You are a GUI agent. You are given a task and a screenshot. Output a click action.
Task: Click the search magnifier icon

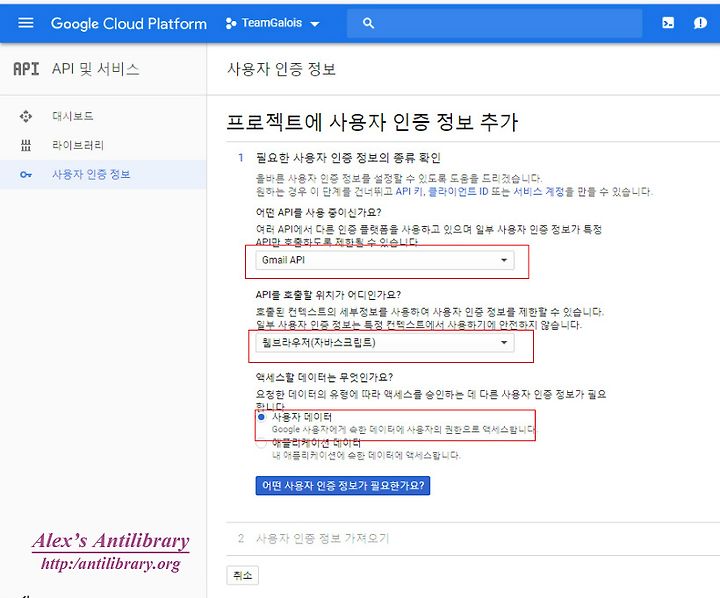[x=368, y=23]
